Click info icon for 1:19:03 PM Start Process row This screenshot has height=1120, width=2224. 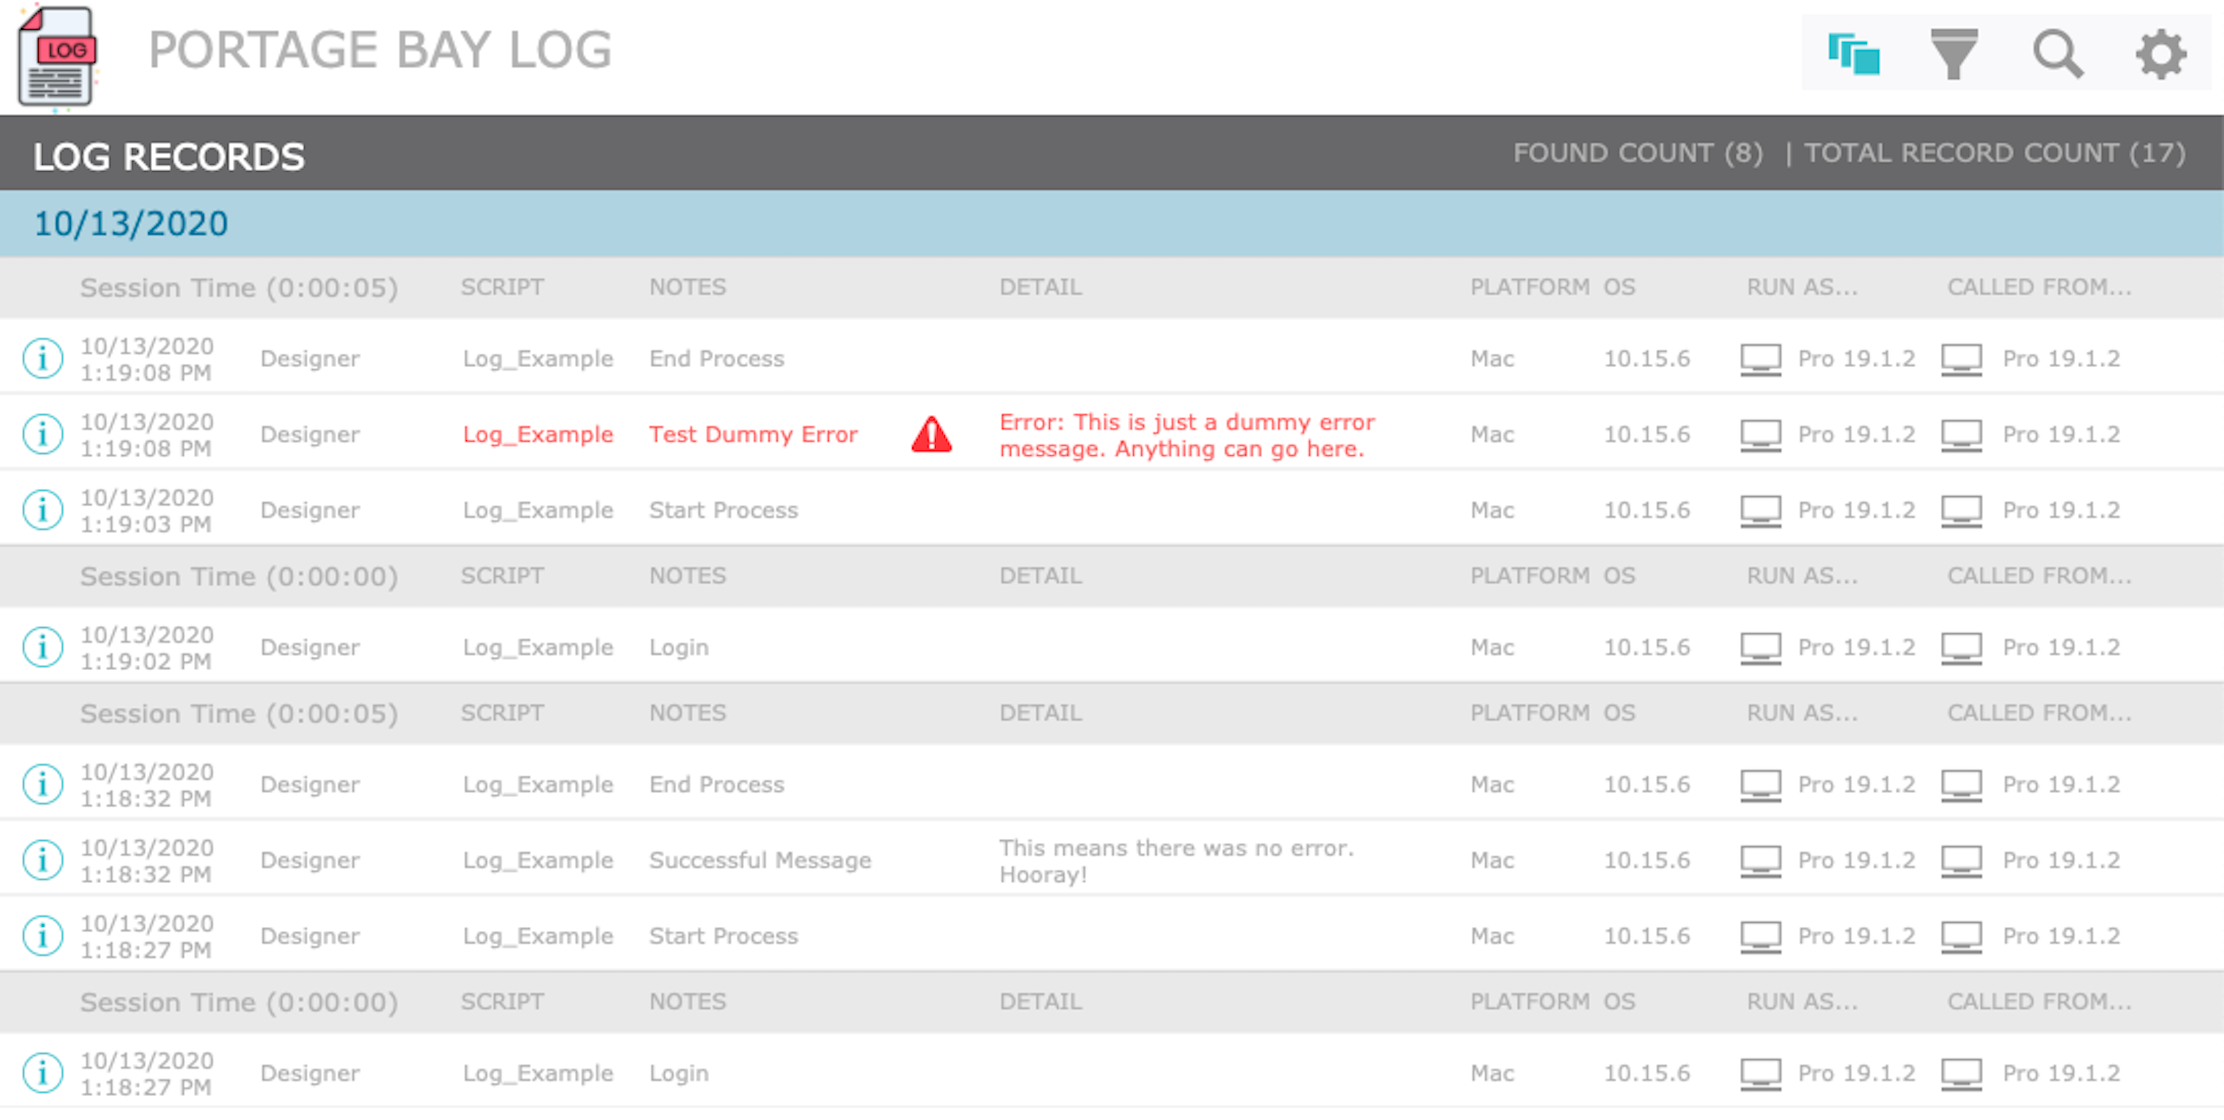(43, 510)
